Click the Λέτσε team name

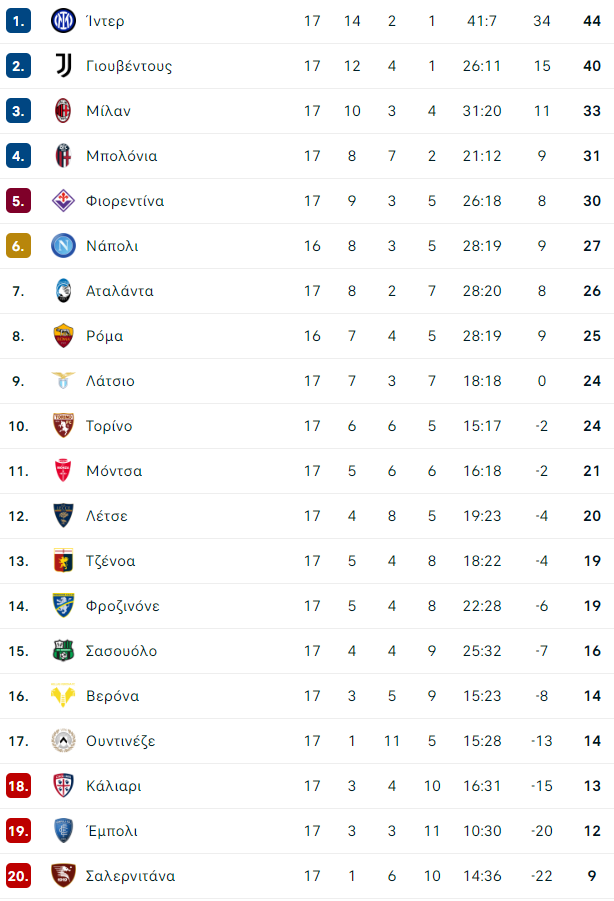106,516
